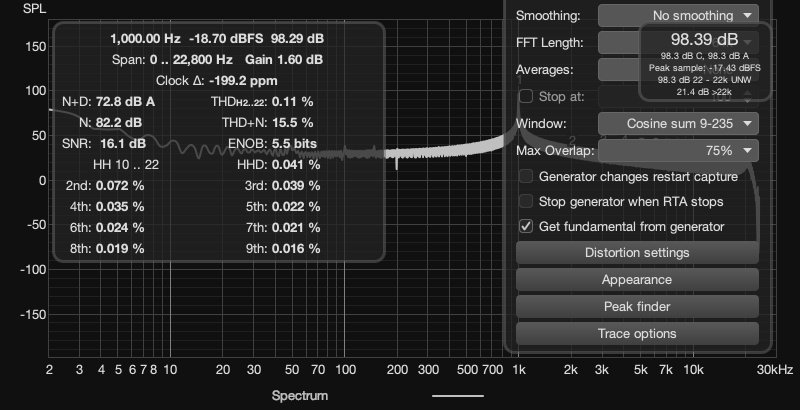Viewport: 800px width, 410px height.
Task: Click the Spectrum trace line sample in legend
Action: pyautogui.click(x=458, y=396)
